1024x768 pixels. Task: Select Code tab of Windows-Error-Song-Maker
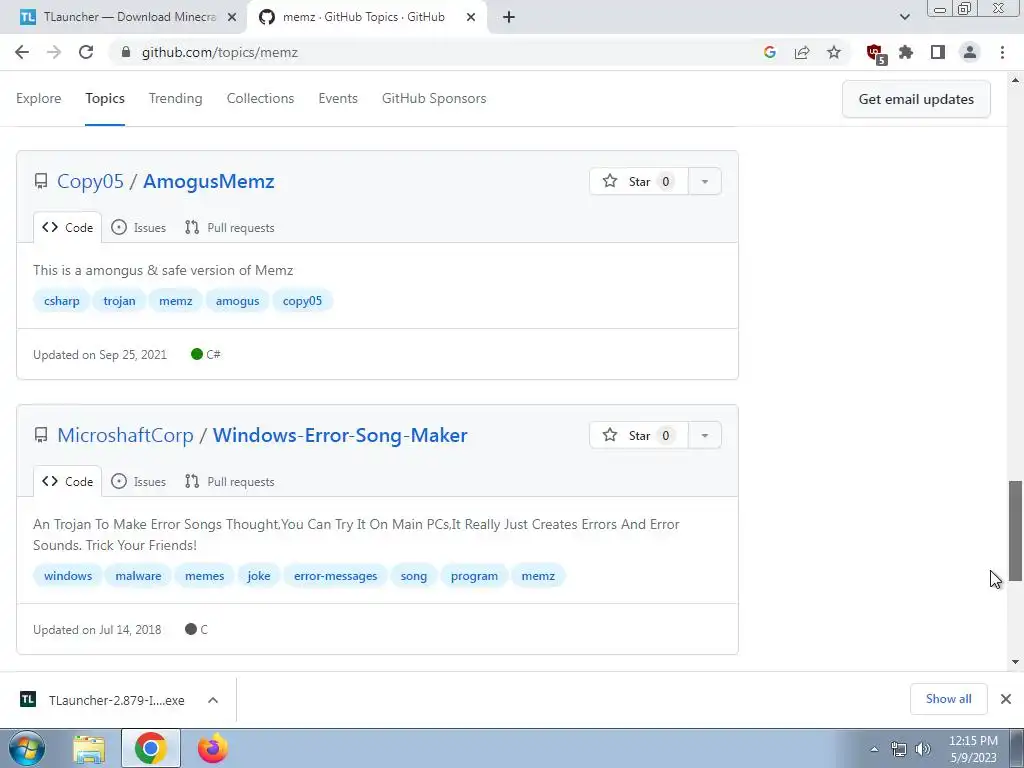click(x=67, y=481)
